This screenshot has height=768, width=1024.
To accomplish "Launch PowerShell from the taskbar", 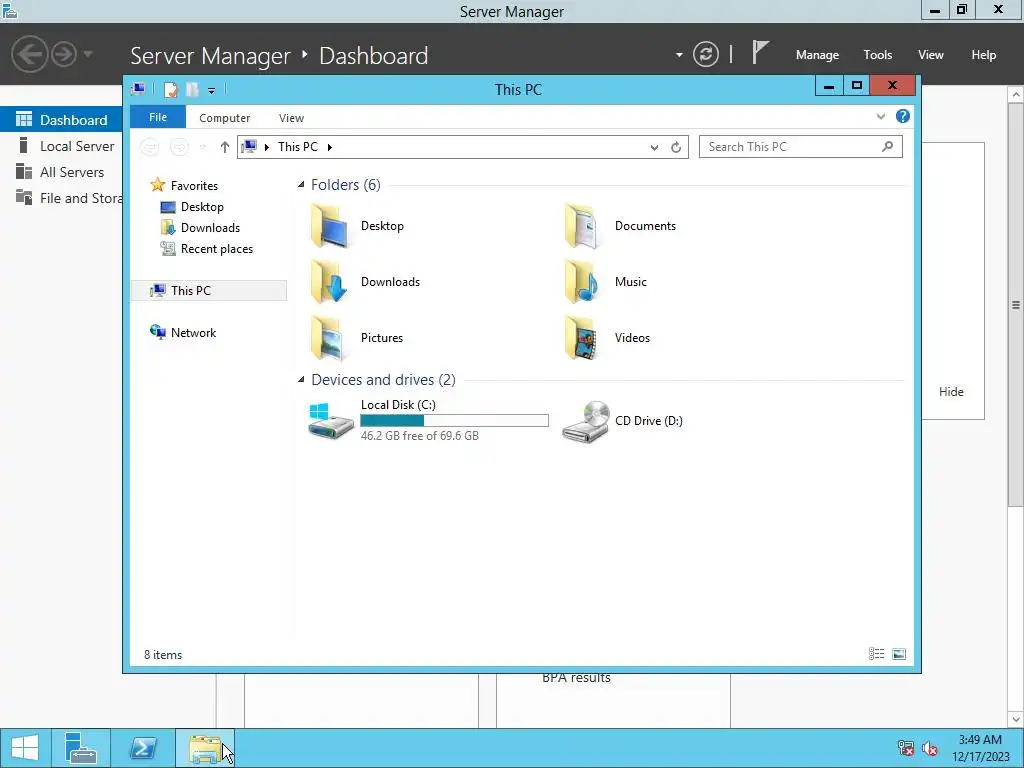I will coord(143,748).
